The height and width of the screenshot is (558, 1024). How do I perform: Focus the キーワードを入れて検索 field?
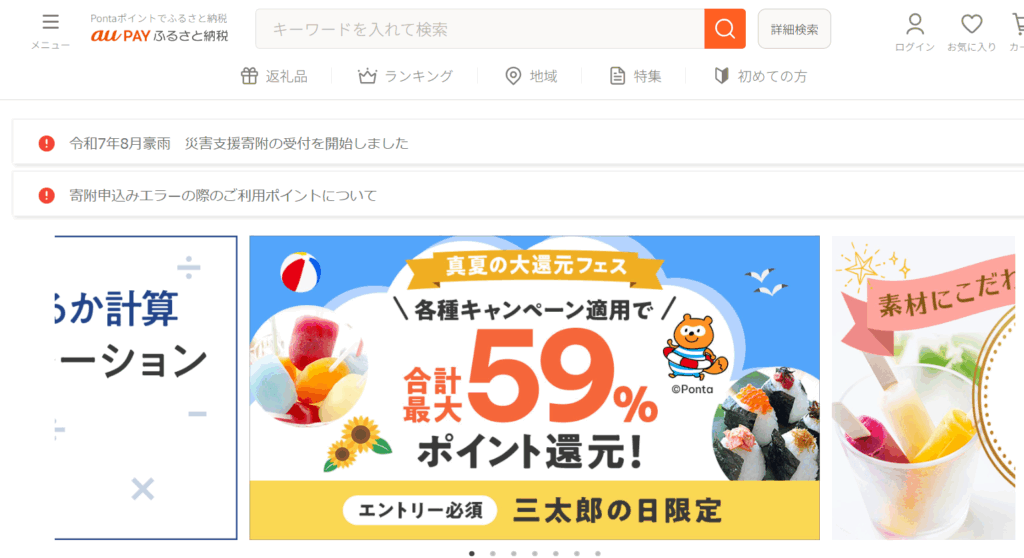(480, 29)
